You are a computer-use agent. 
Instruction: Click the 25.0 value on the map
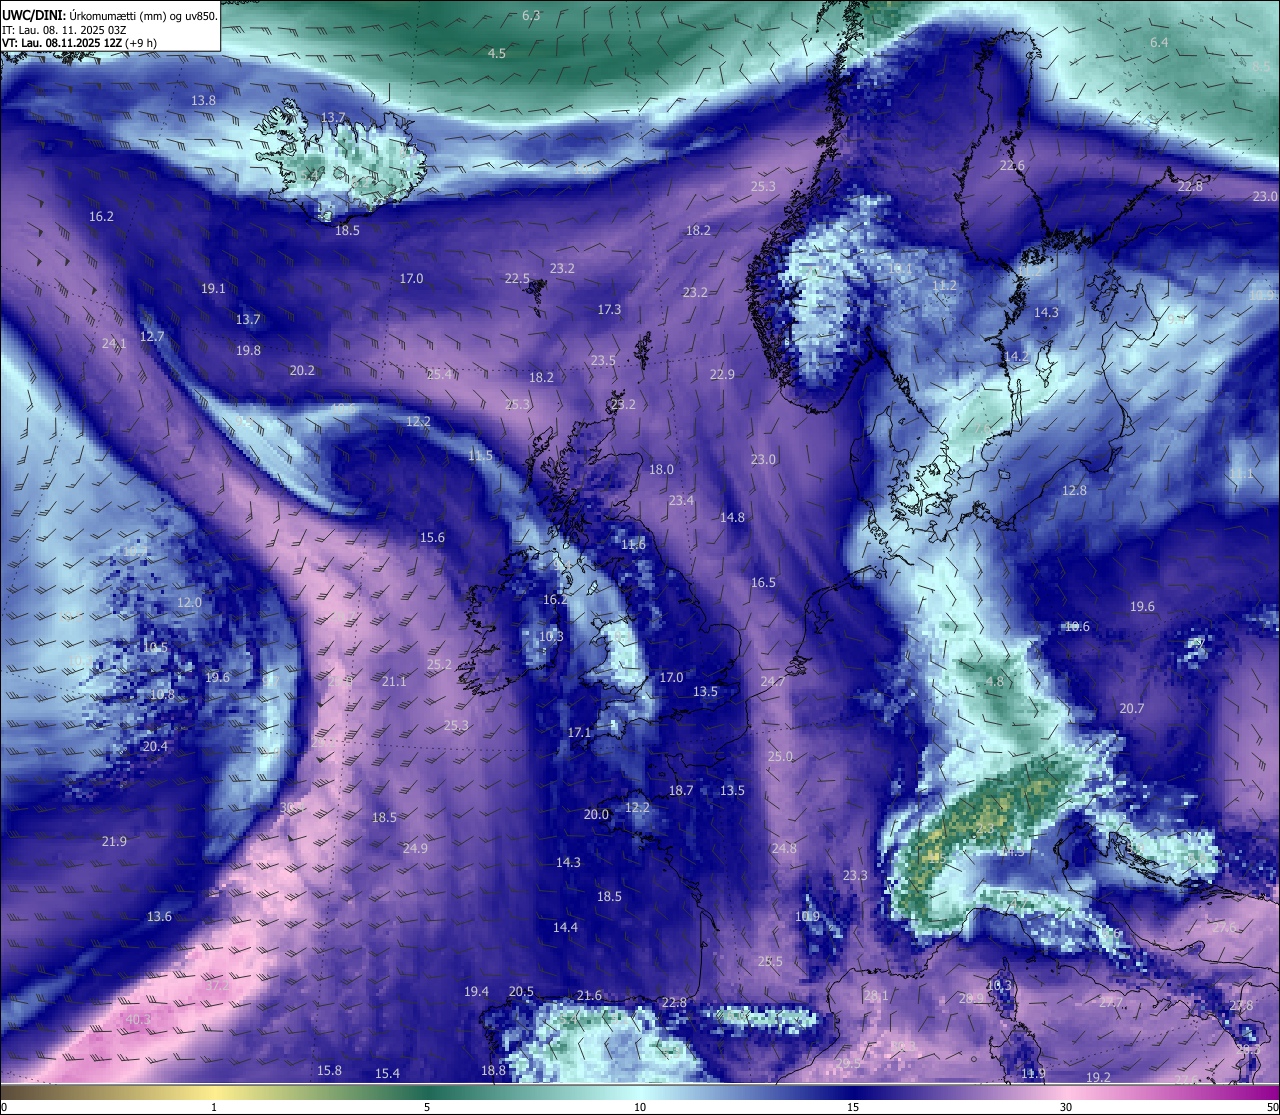[780, 756]
